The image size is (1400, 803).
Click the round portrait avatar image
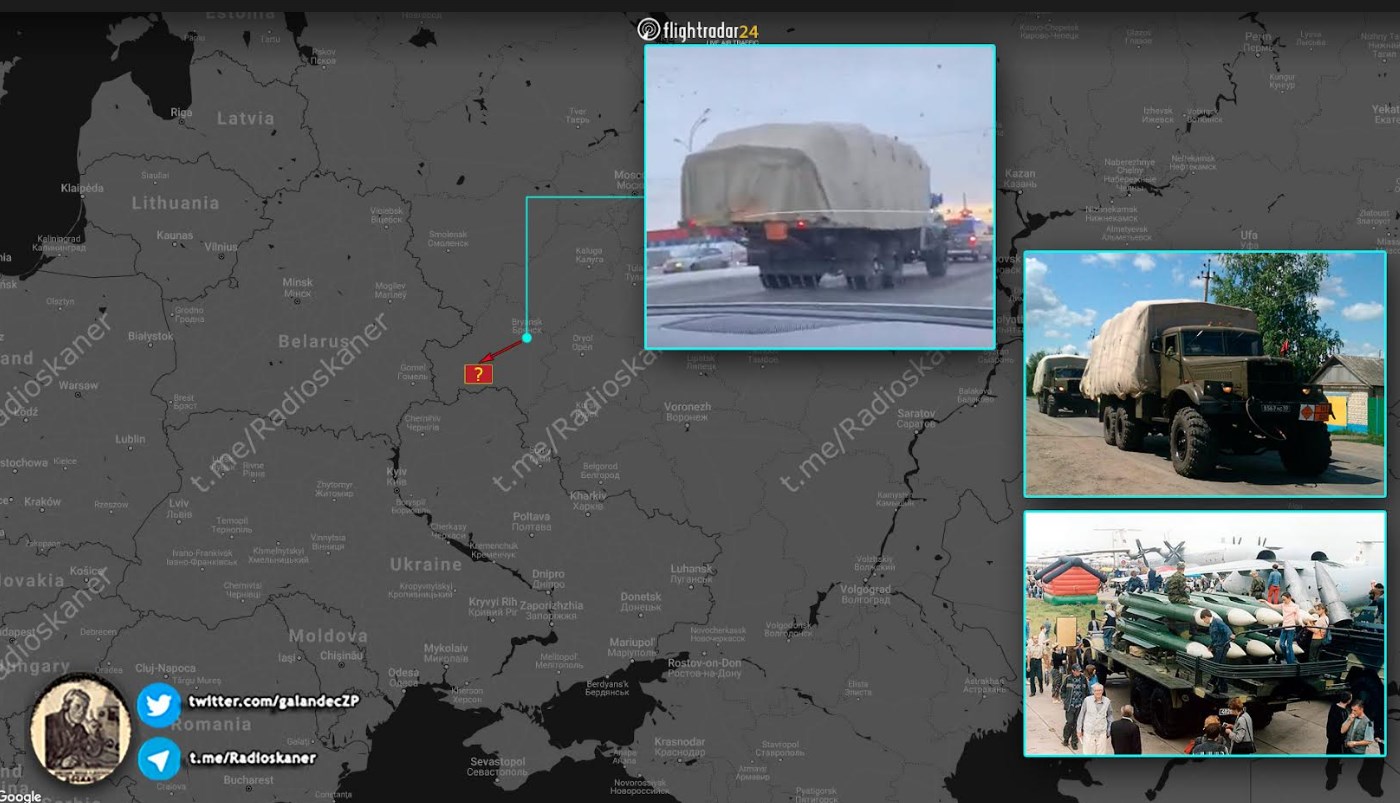click(x=80, y=729)
